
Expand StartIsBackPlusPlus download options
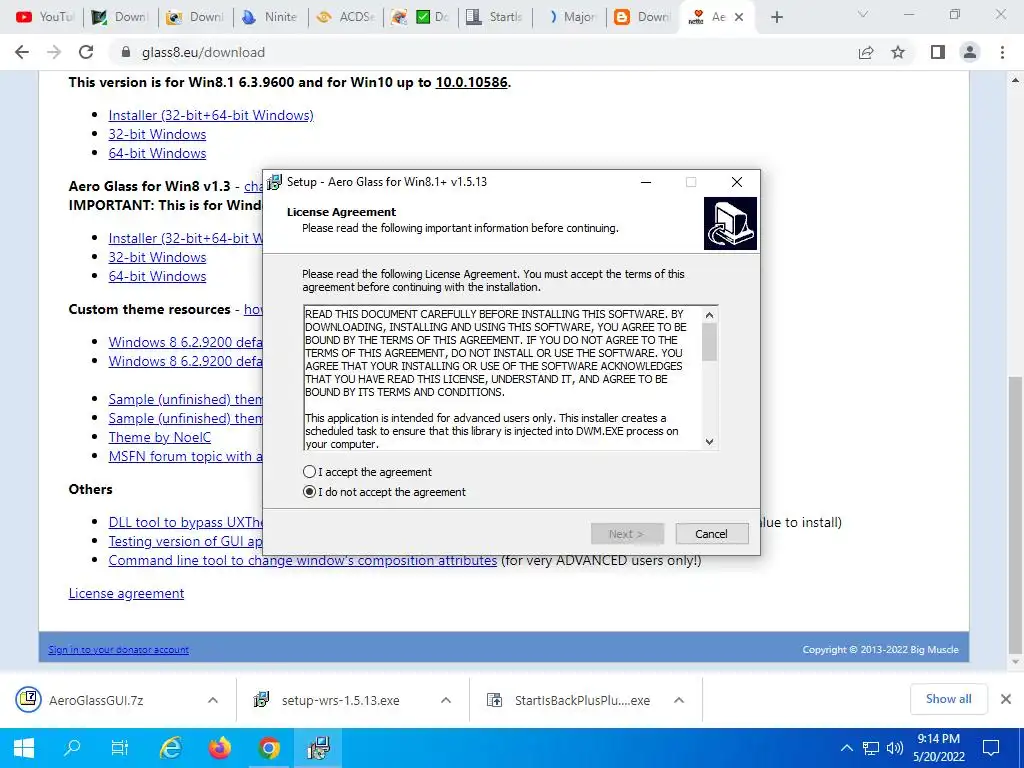point(679,700)
